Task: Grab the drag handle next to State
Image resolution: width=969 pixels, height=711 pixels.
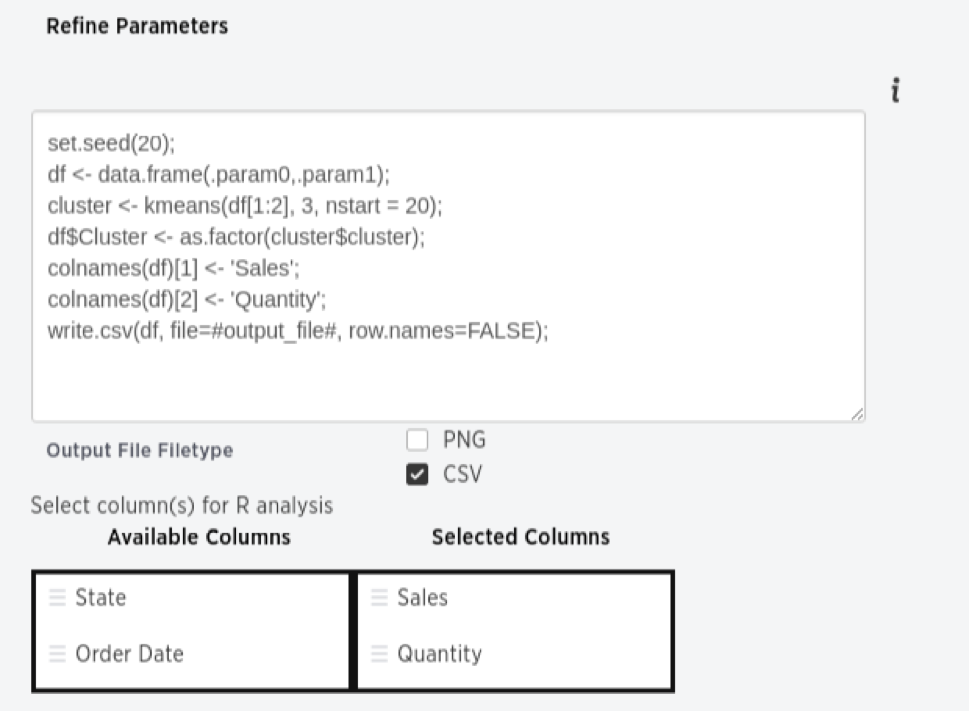Action: [x=57, y=597]
